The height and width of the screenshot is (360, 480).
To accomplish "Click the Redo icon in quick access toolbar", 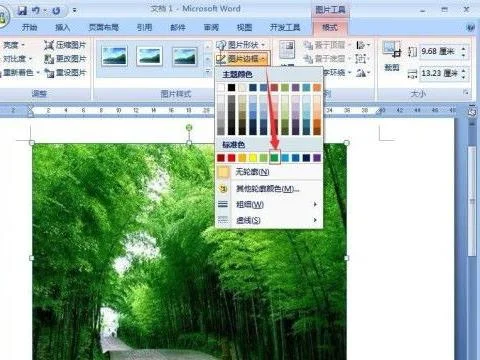I will (x=56, y=11).
